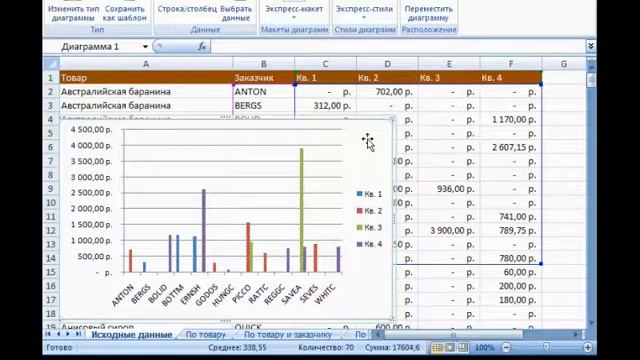Go to next sheet navigation arrow
Viewport: 640px width, 360px height.
tap(68, 334)
